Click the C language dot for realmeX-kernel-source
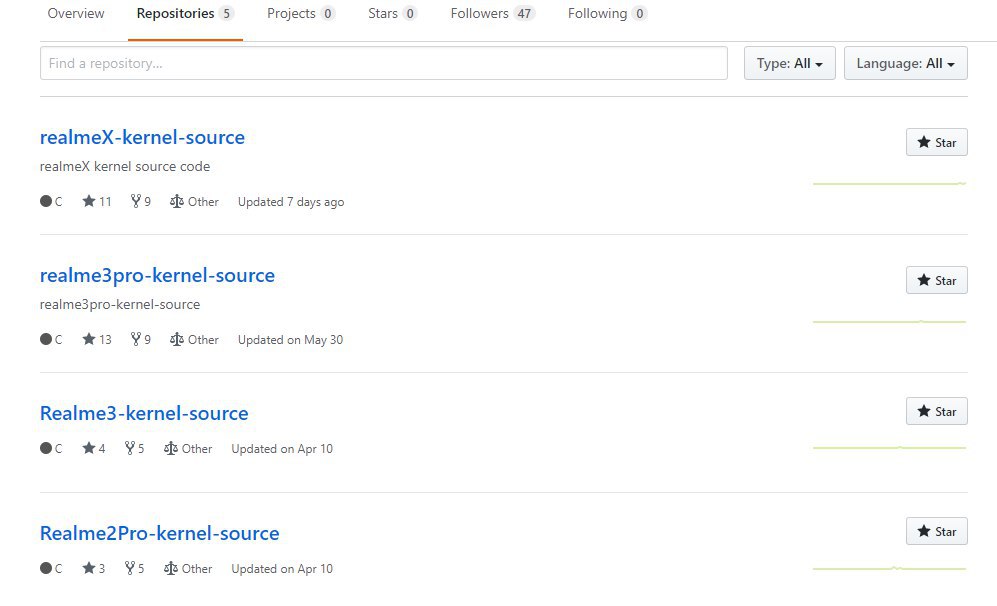The width and height of the screenshot is (997, 606). point(46,201)
